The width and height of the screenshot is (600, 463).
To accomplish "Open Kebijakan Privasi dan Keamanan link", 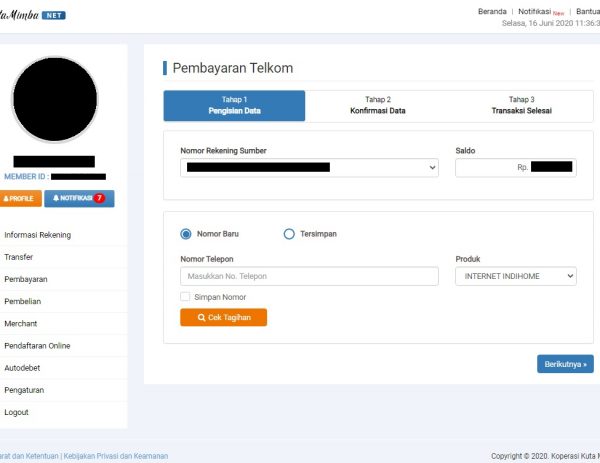I will click(115, 456).
